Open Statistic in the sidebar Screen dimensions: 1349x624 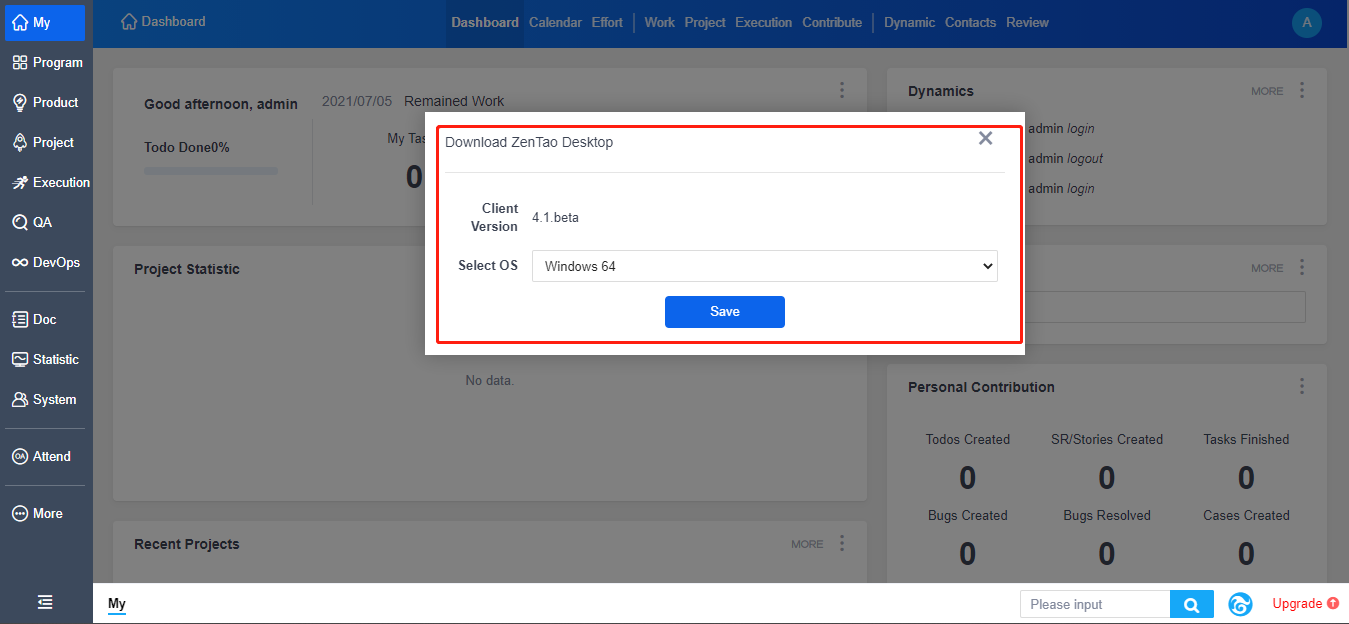tap(46, 359)
